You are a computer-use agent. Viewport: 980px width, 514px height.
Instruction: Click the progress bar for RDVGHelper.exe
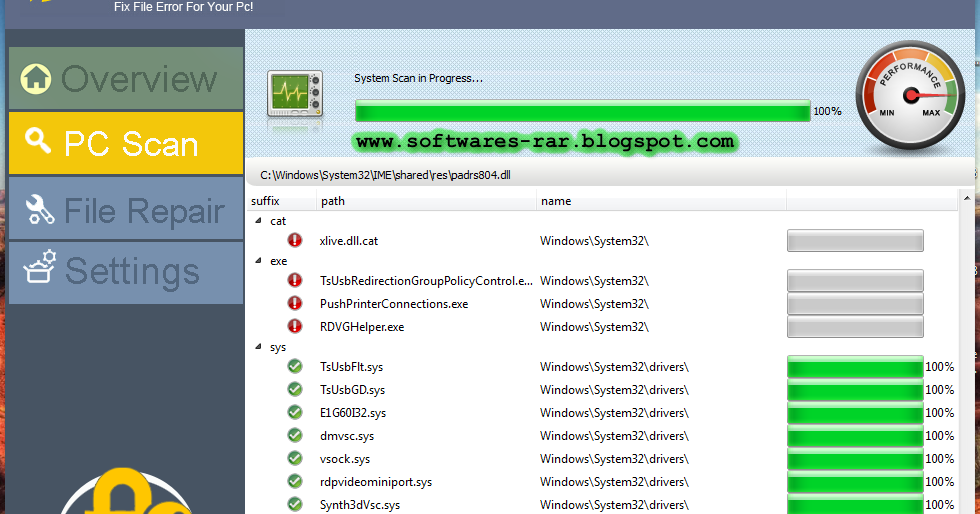pos(855,327)
